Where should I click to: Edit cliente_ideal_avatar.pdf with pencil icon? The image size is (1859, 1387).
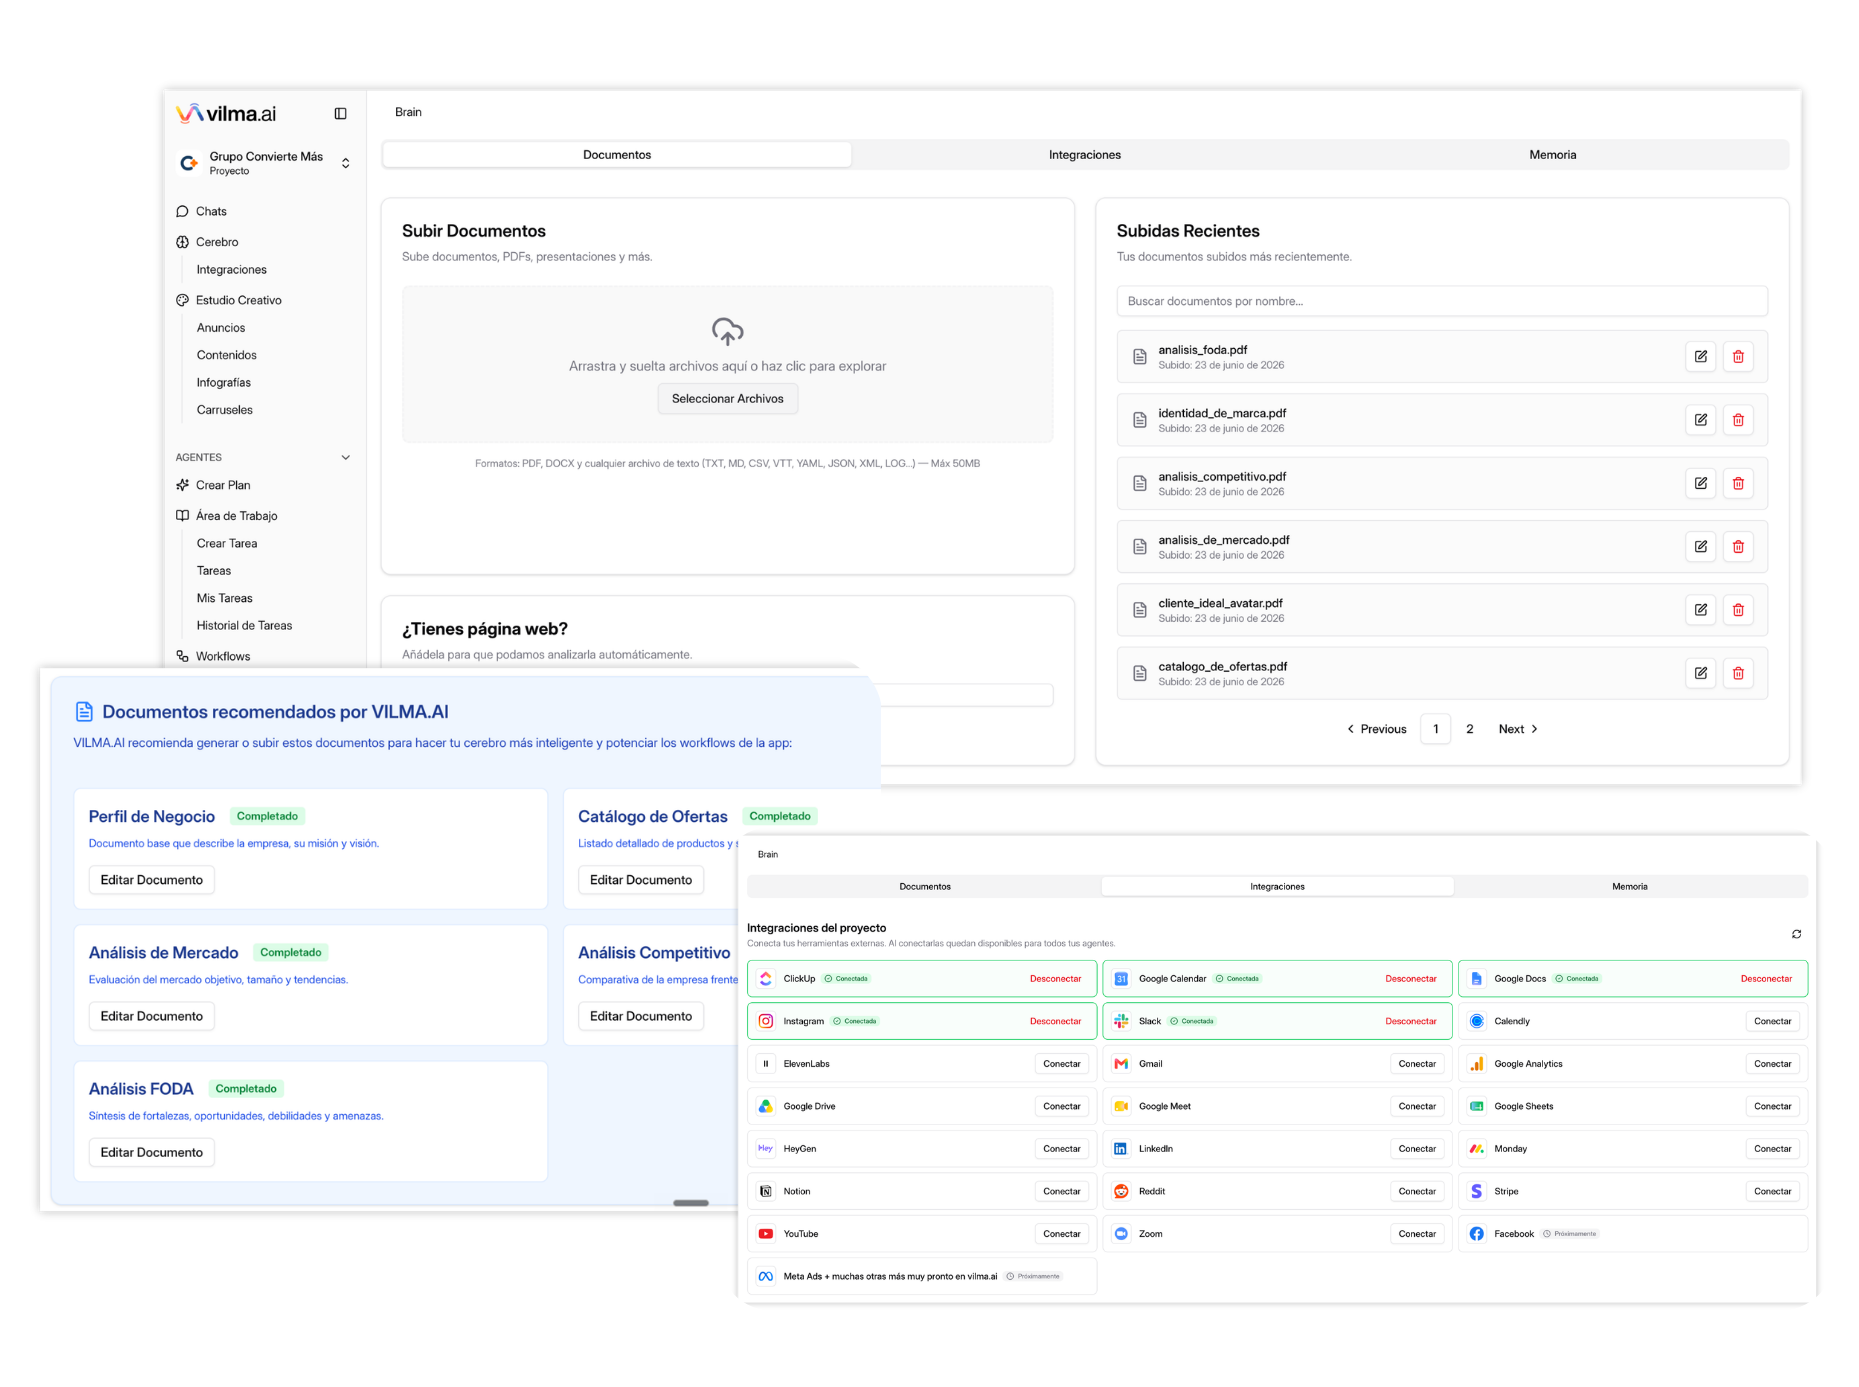(1701, 610)
